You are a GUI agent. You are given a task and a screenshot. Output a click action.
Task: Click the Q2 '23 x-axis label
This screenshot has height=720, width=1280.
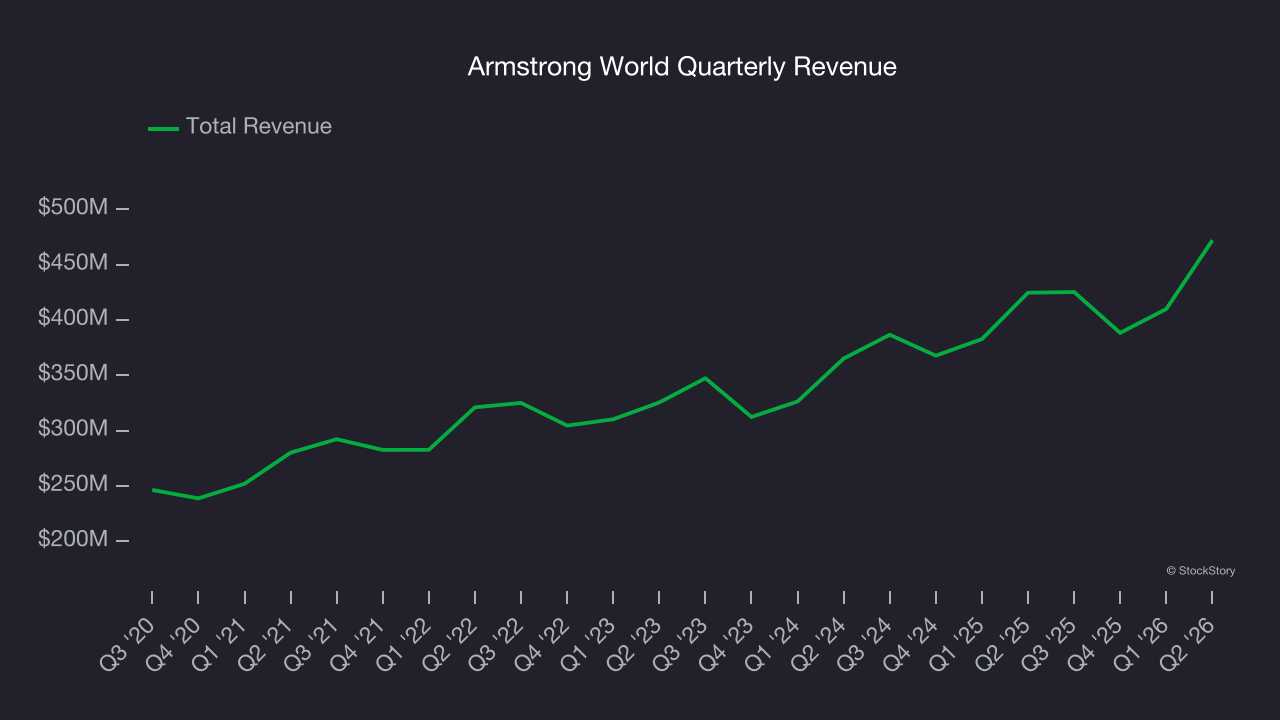tap(634, 644)
